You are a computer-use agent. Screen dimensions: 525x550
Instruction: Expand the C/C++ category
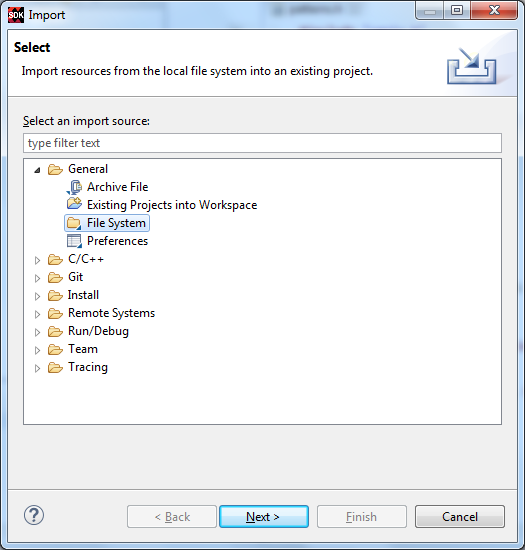37,260
